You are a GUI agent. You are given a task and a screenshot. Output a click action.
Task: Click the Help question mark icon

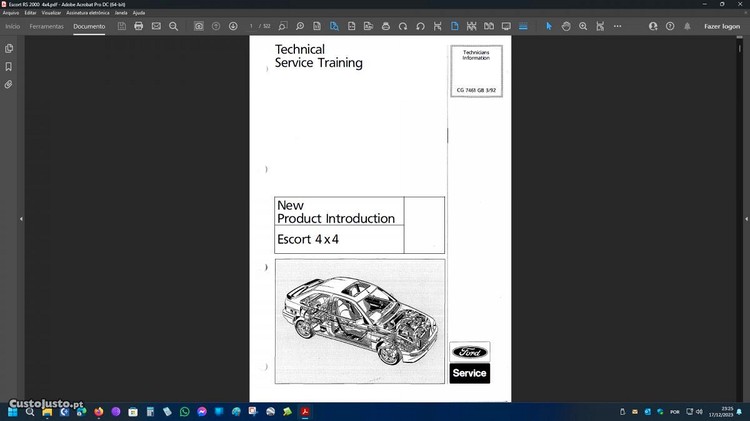pyautogui.click(x=670, y=26)
